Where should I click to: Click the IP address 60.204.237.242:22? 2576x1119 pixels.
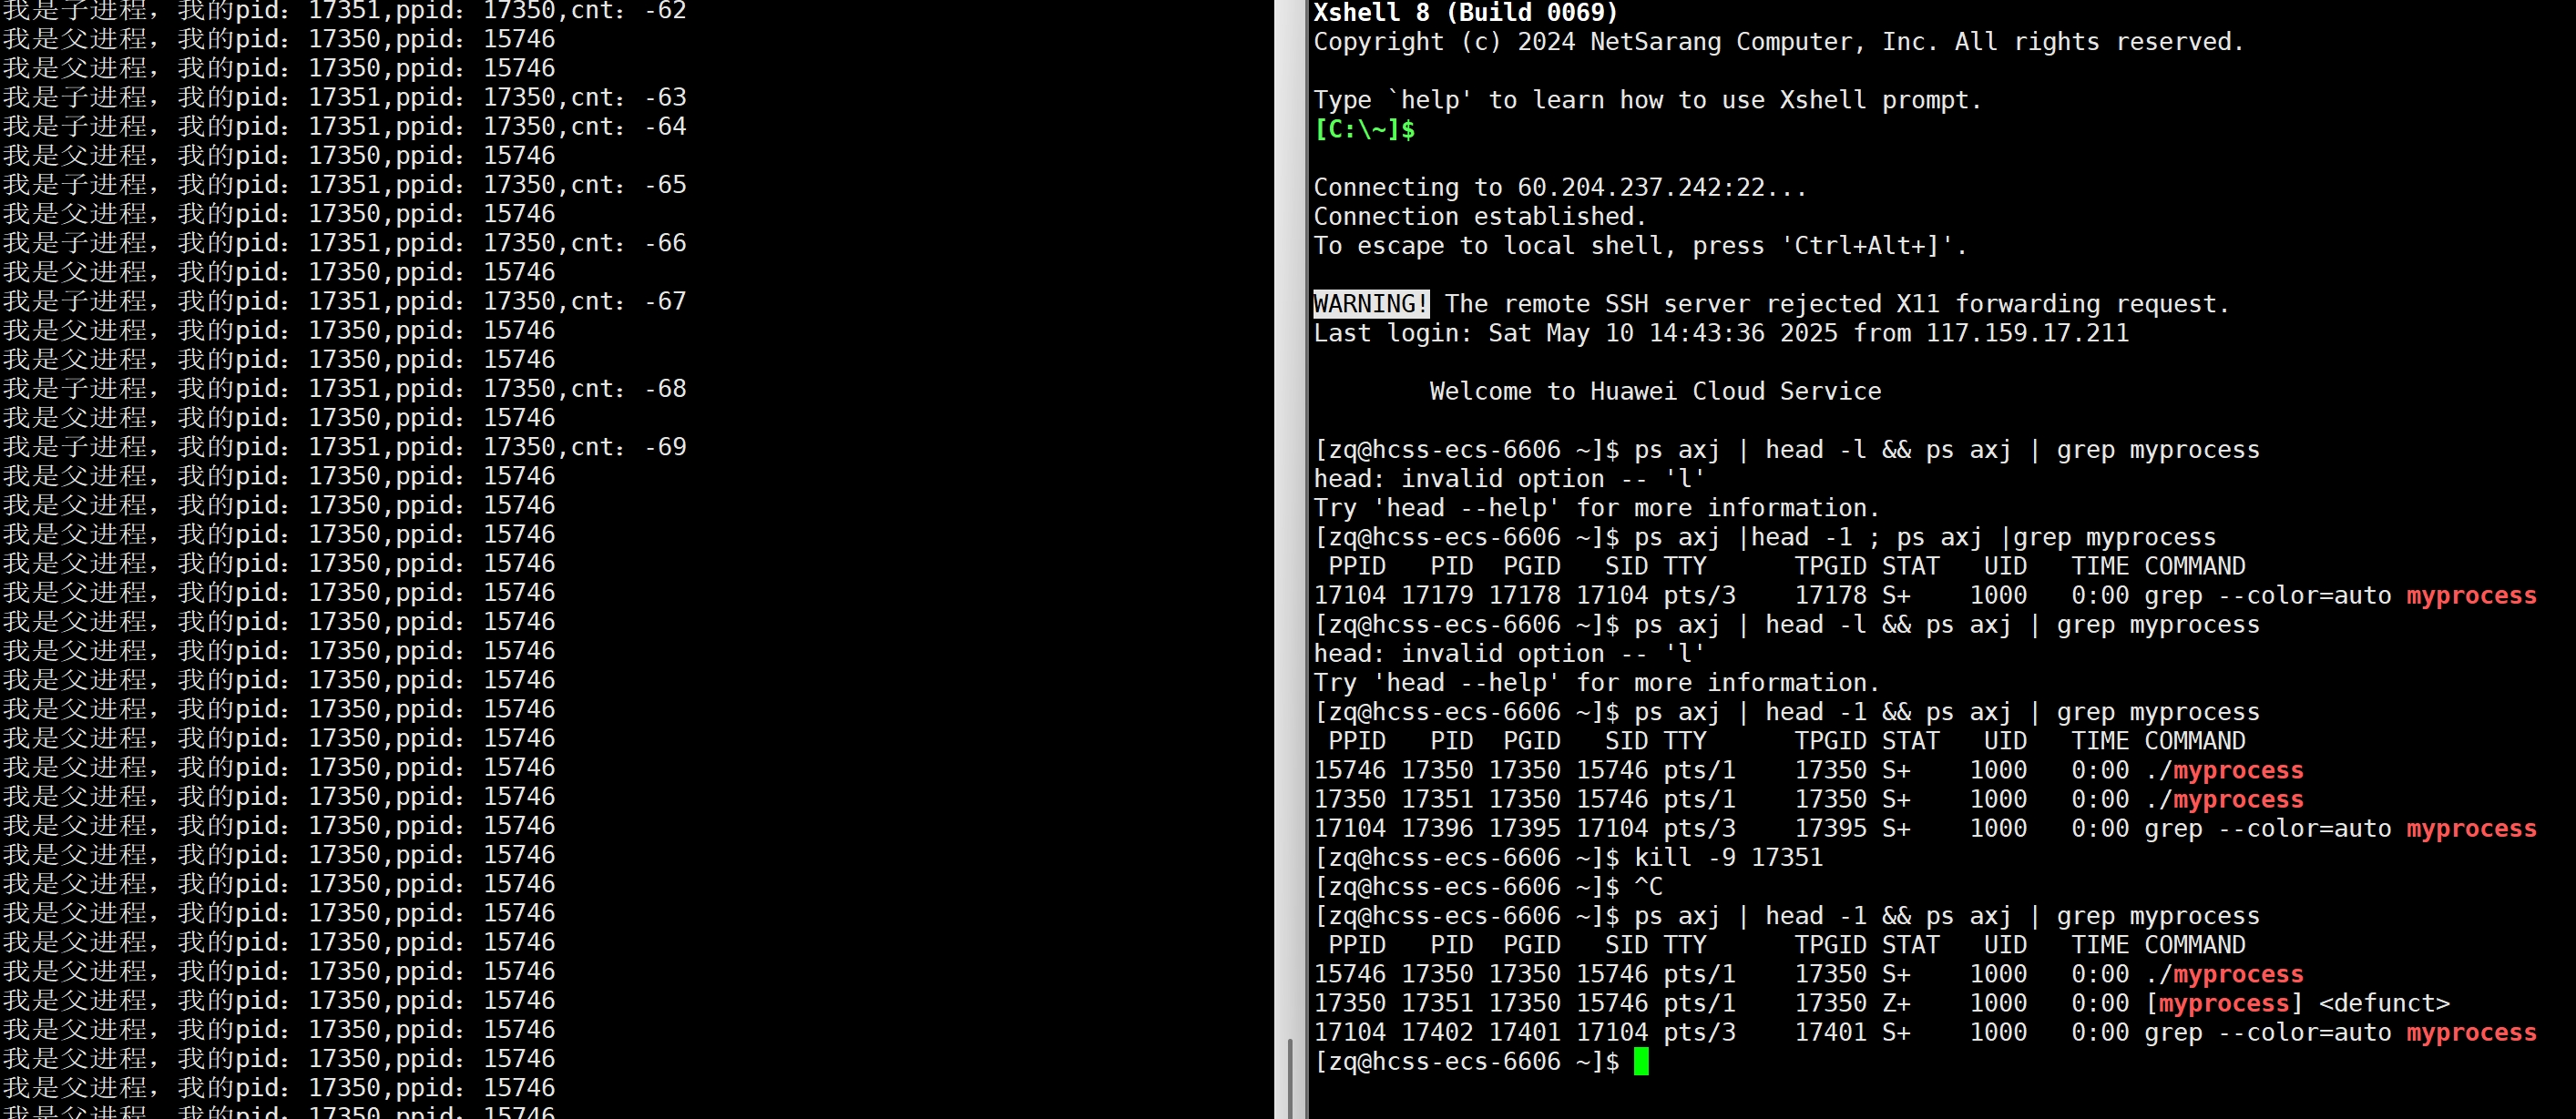1640,187
